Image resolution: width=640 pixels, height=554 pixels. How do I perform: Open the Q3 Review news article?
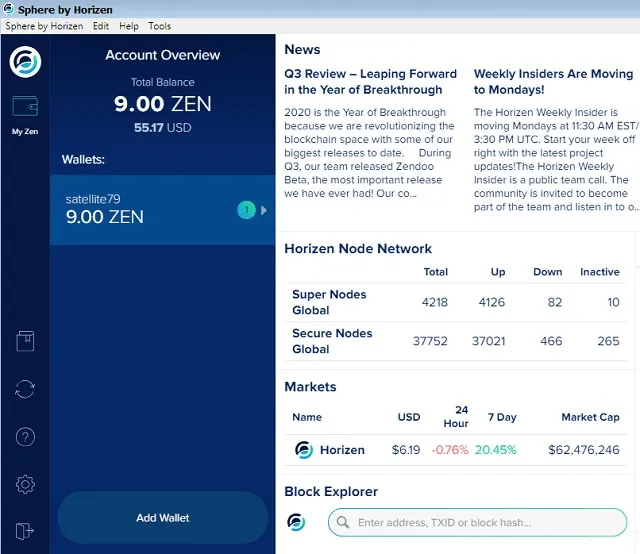click(370, 81)
